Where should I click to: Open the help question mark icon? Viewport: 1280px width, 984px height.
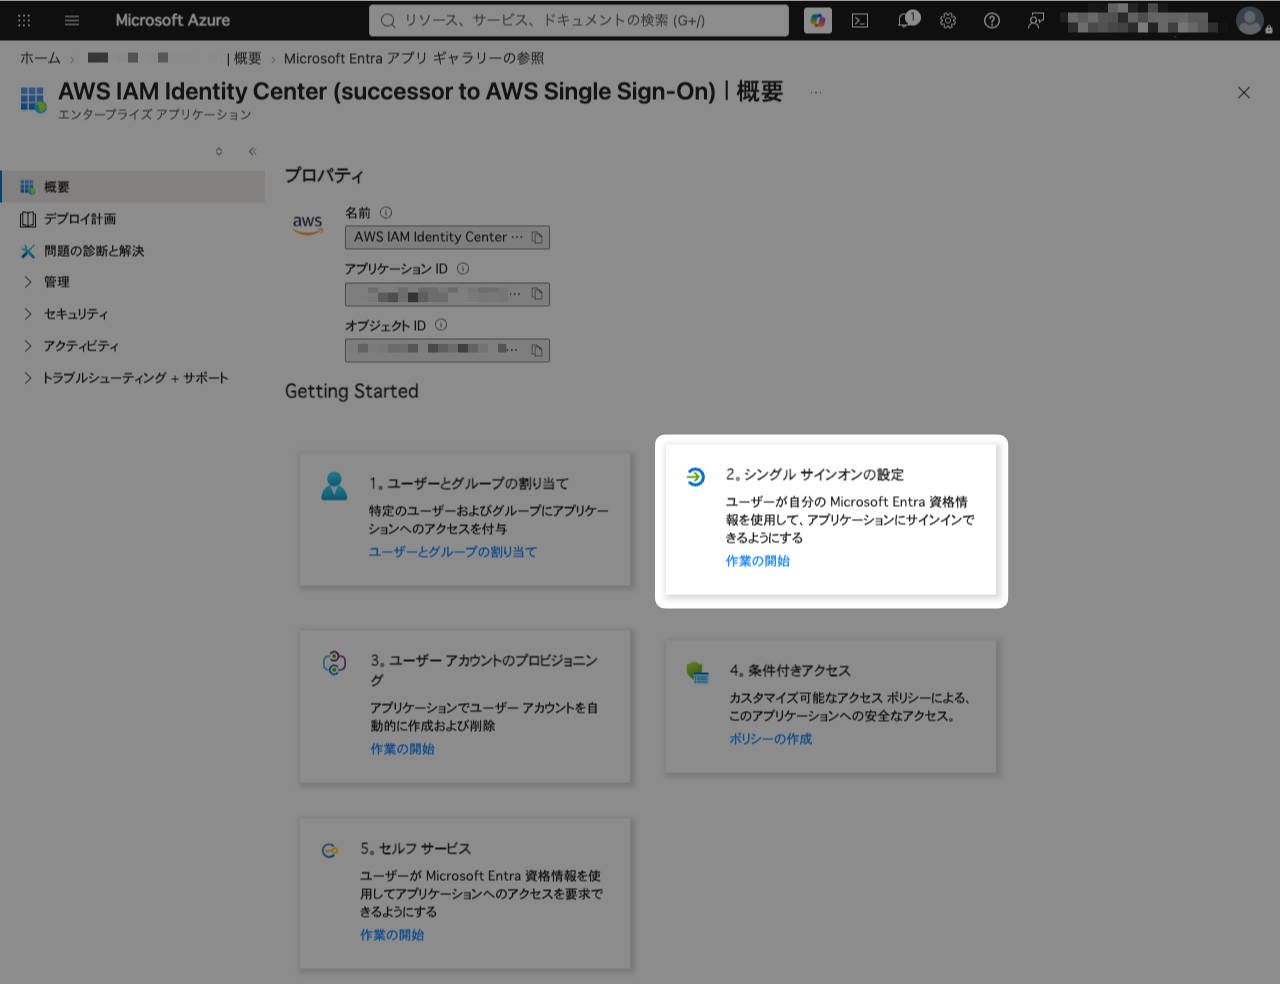point(992,20)
